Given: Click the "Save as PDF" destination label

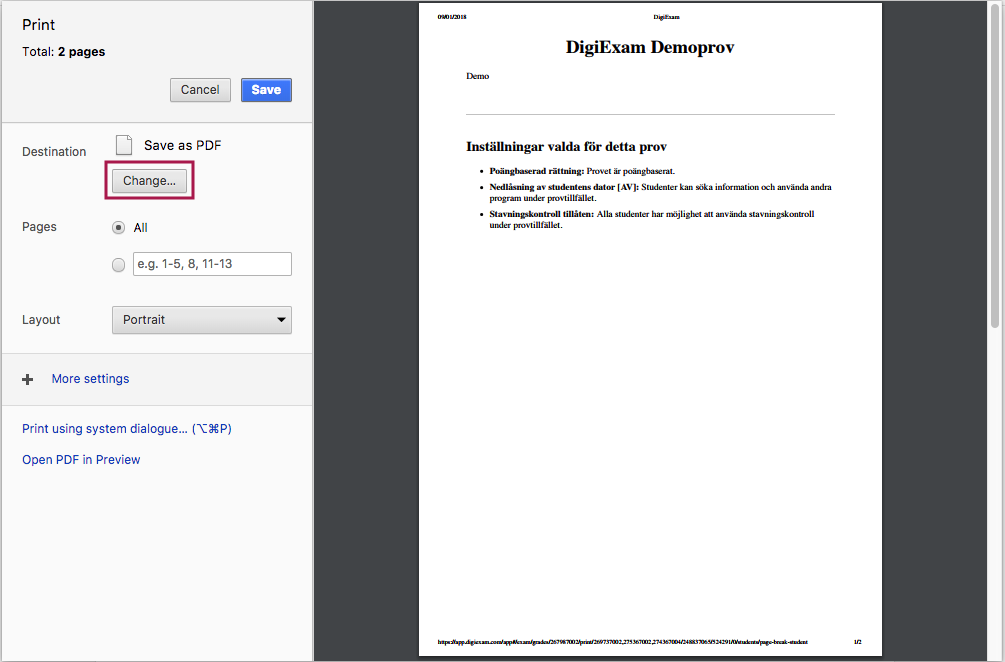Looking at the screenshot, I should click(183, 145).
